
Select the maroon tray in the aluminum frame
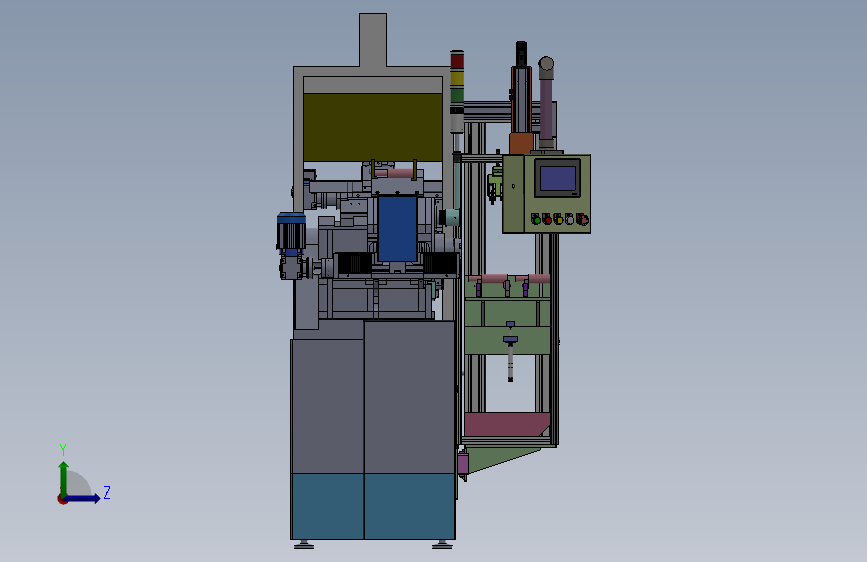click(507, 424)
